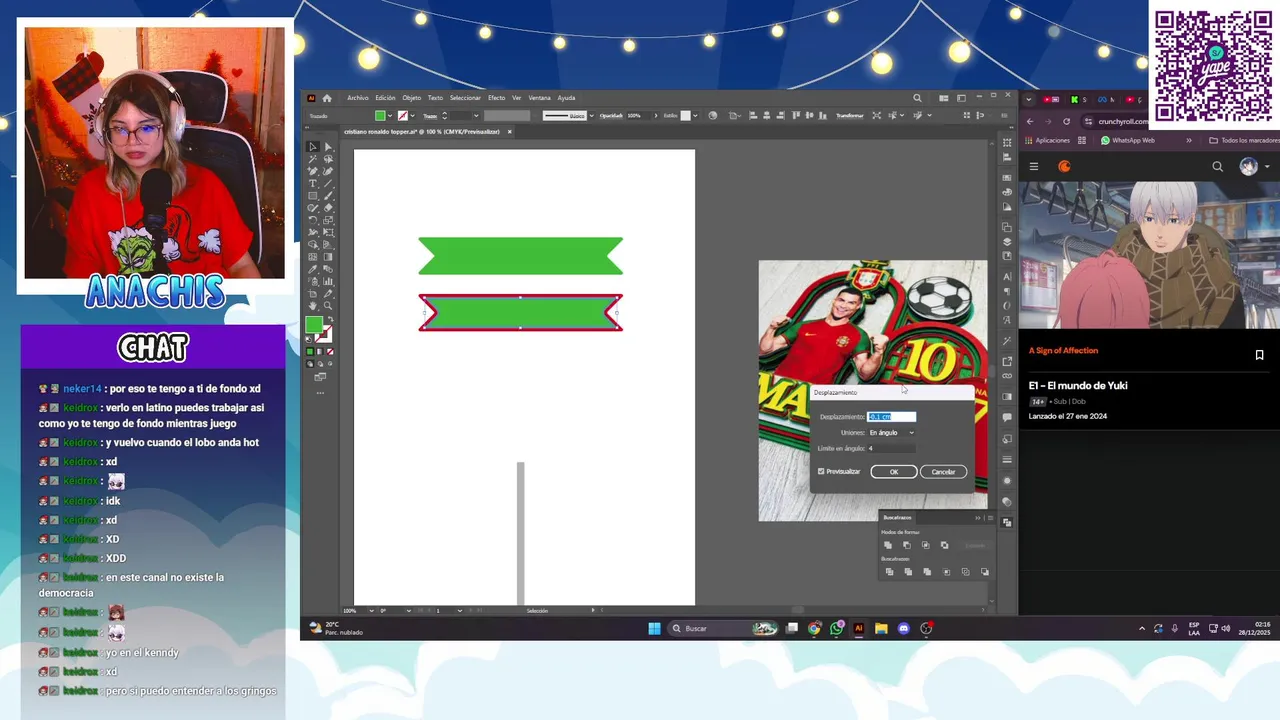
Task: Open the Edición menu
Action: pyautogui.click(x=385, y=98)
